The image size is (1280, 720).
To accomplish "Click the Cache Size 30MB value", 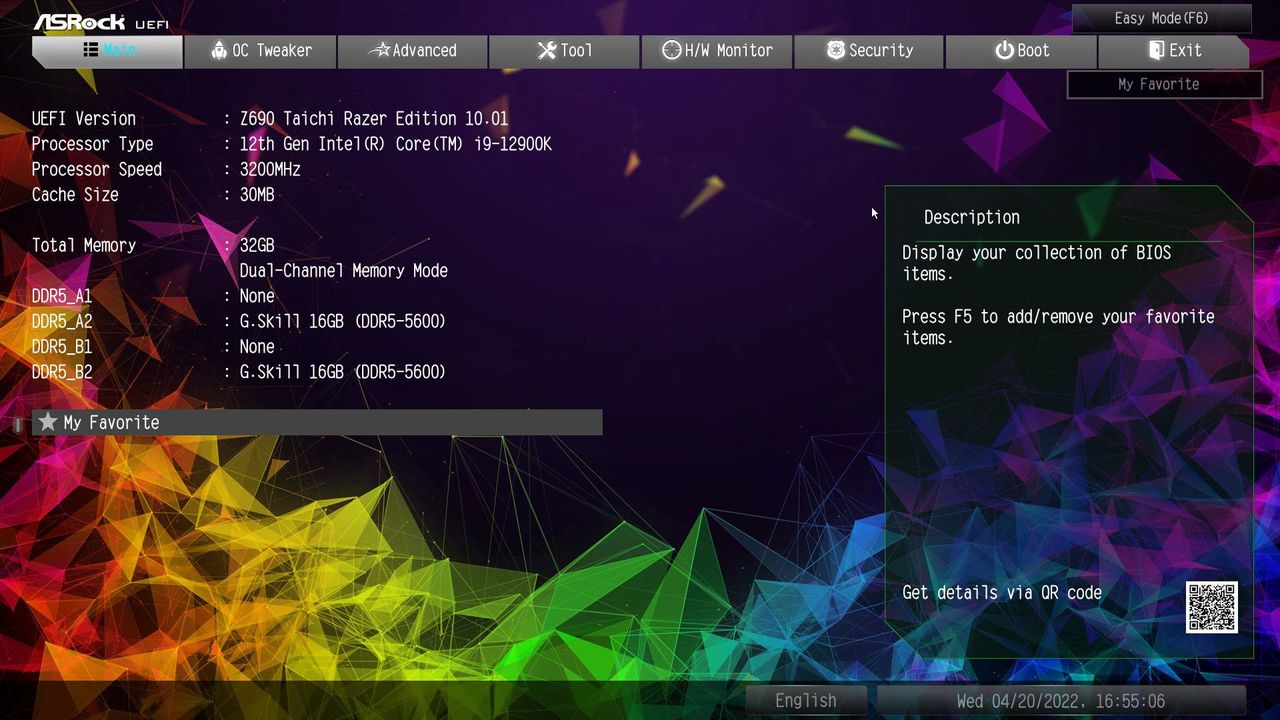I will (x=257, y=195).
